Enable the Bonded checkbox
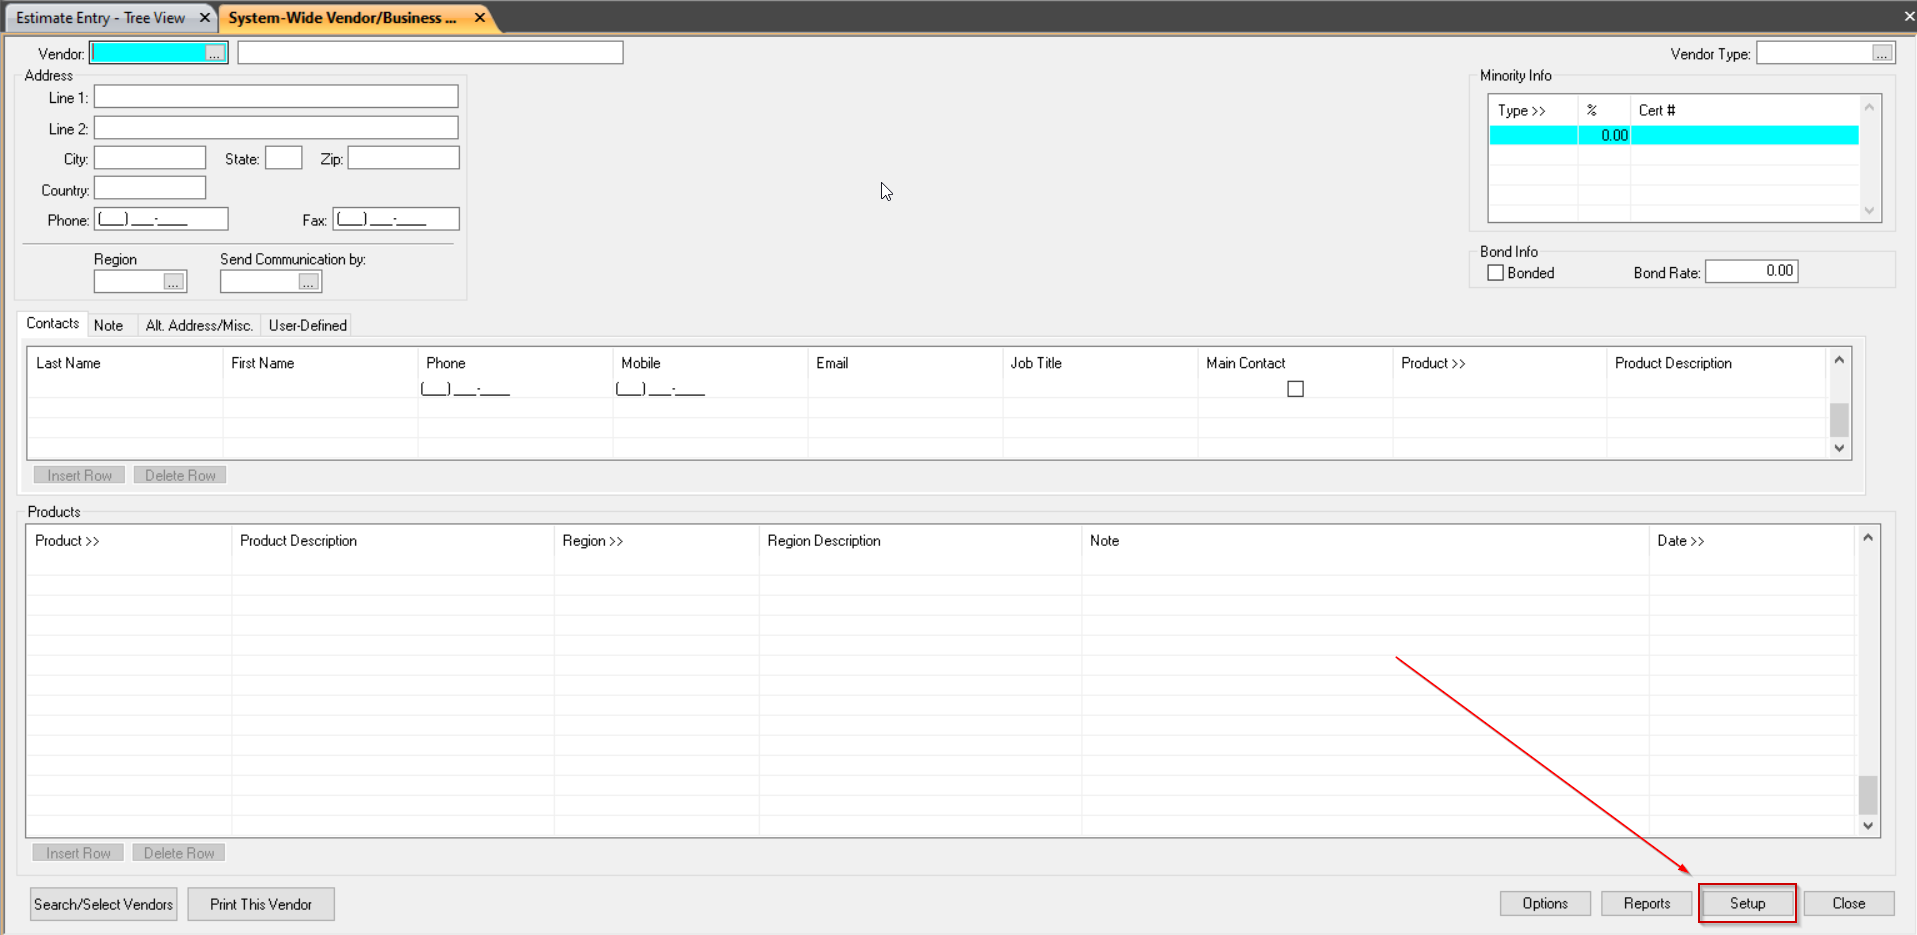 click(1496, 272)
